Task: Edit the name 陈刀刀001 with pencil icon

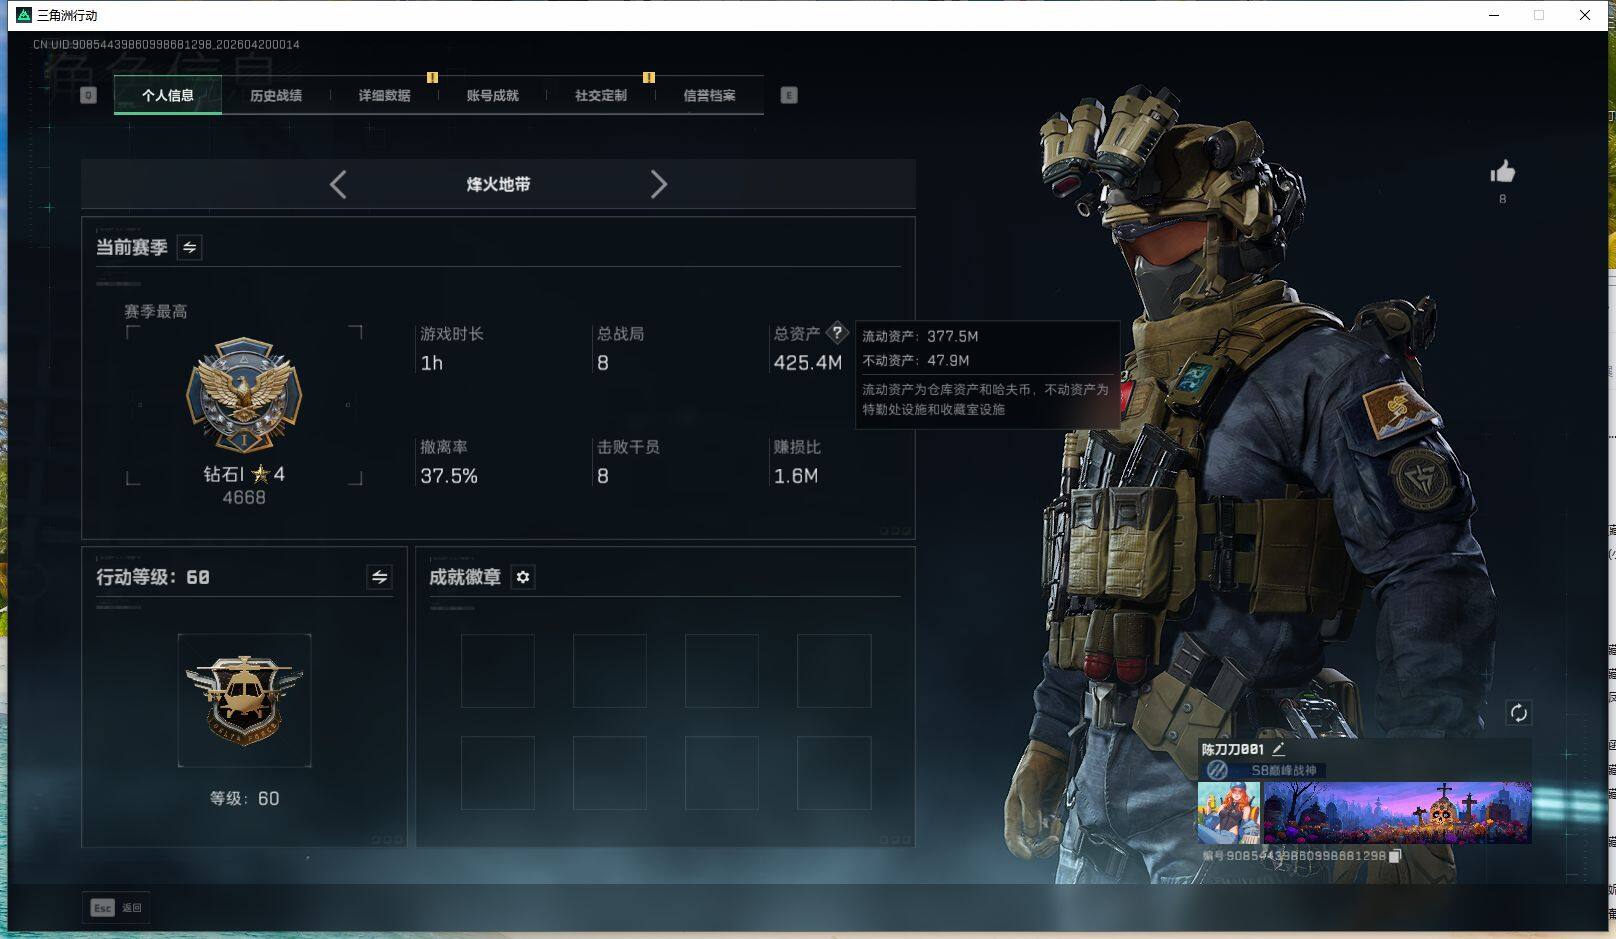Action: (x=1278, y=748)
